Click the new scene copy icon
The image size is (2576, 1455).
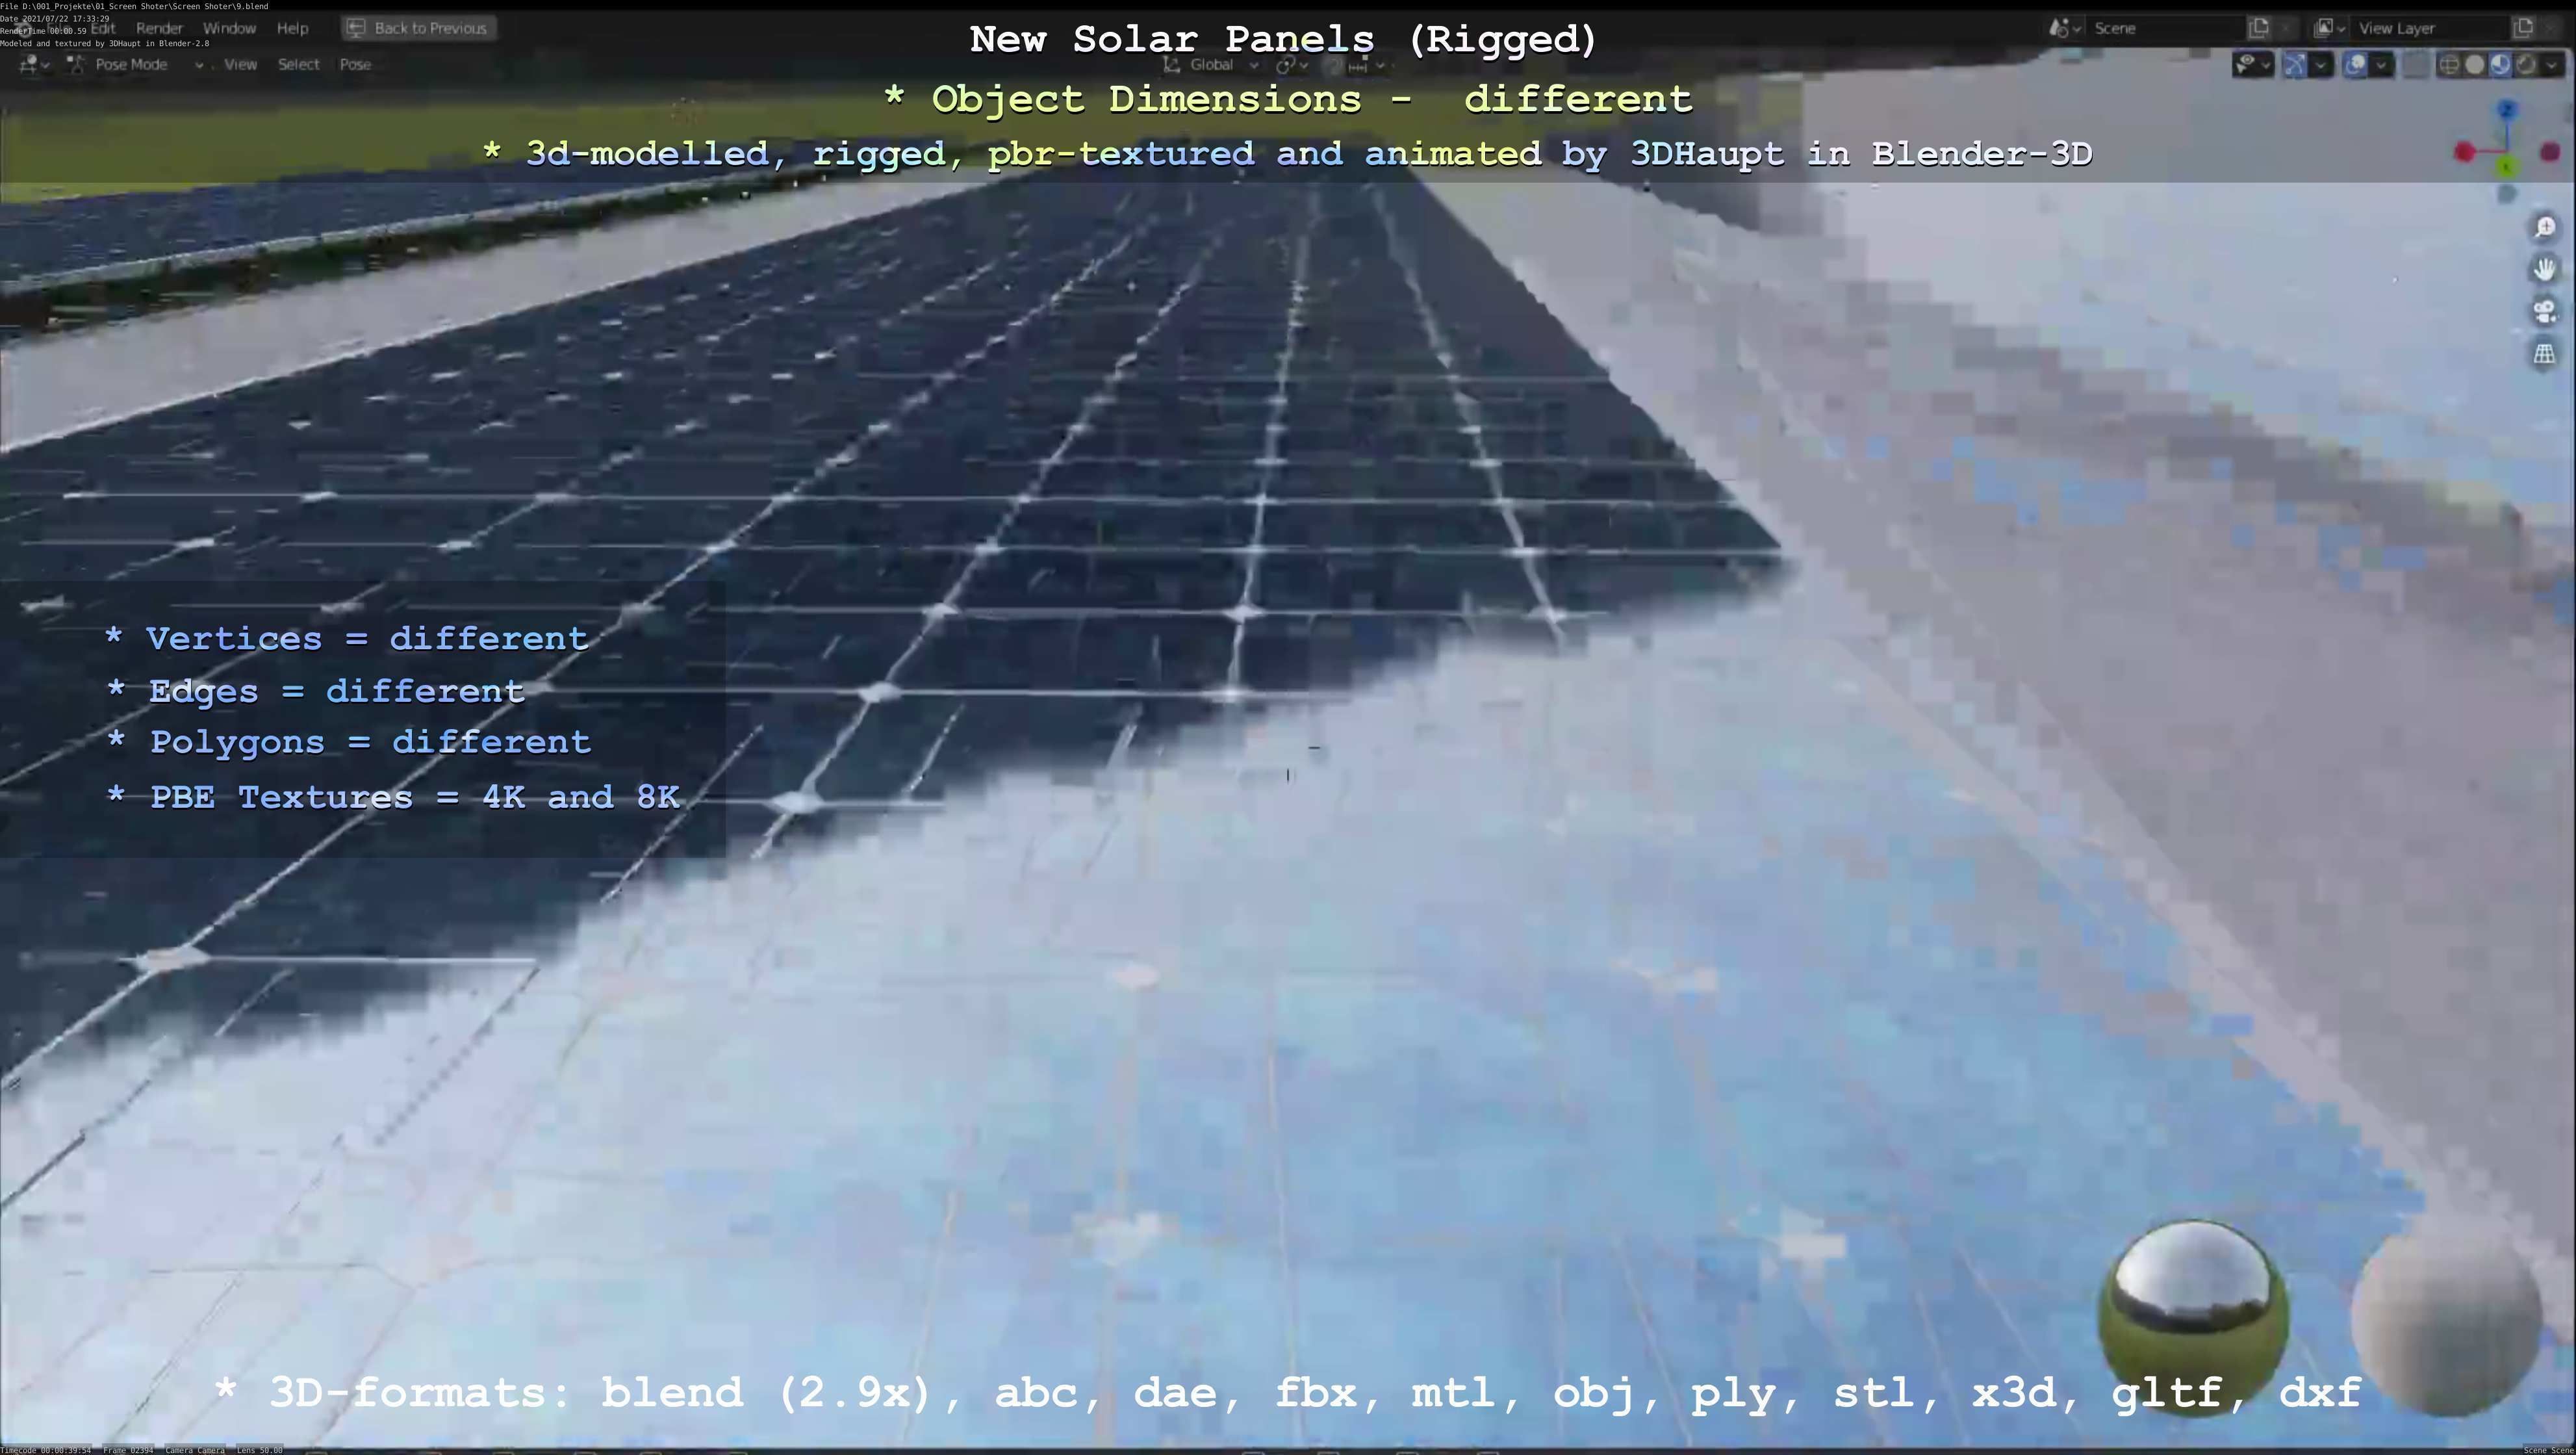2258,28
